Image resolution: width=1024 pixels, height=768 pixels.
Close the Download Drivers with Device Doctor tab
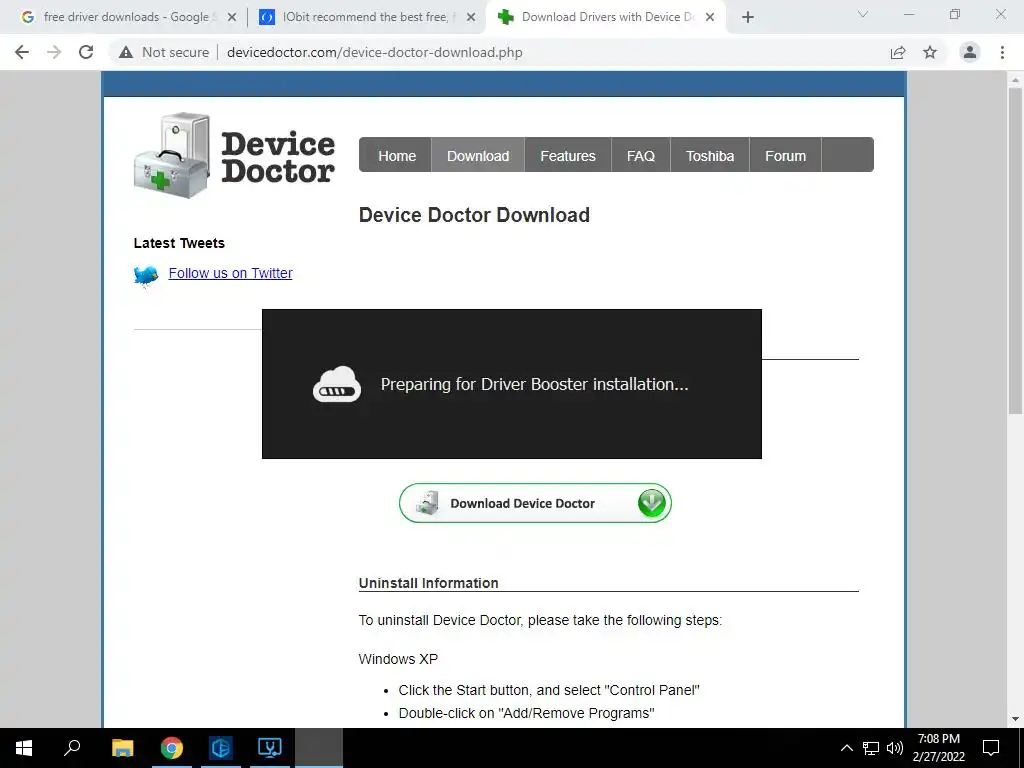pyautogui.click(x=710, y=17)
